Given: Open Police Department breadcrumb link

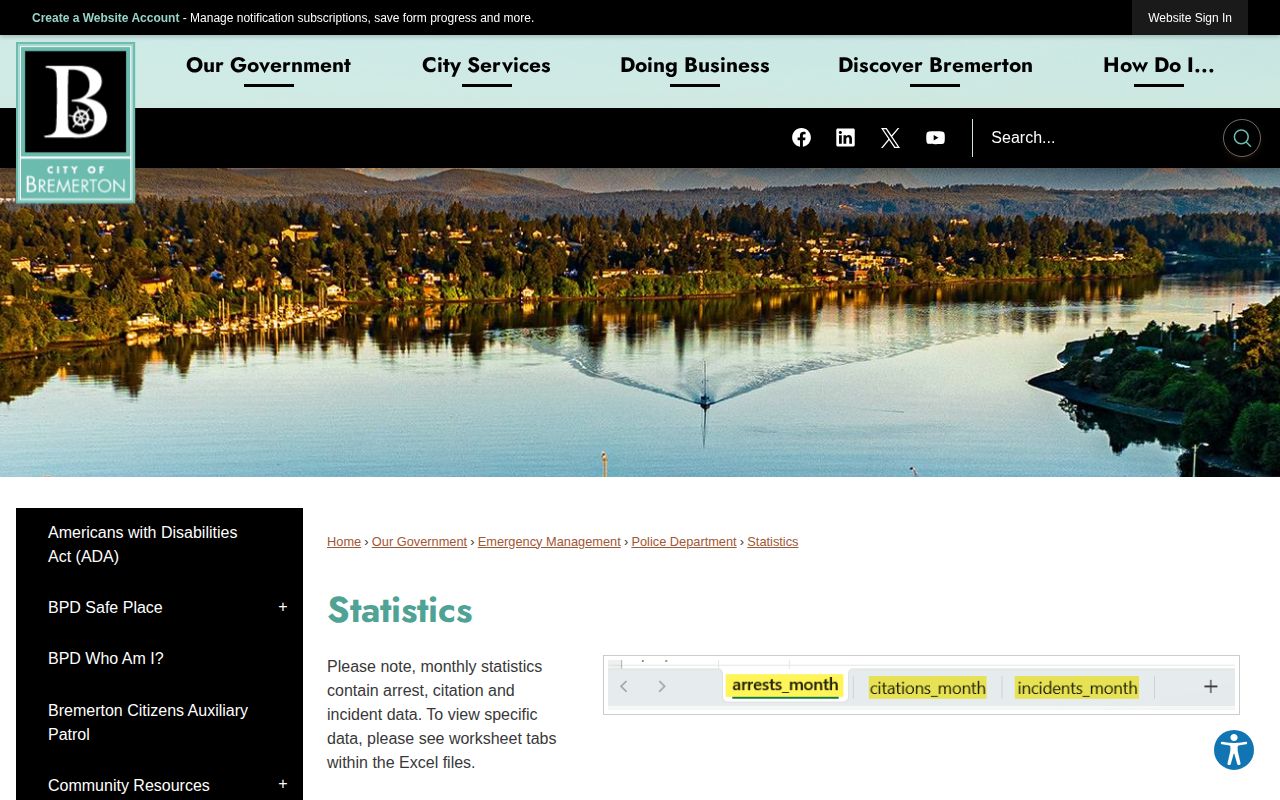Looking at the screenshot, I should point(684,542).
